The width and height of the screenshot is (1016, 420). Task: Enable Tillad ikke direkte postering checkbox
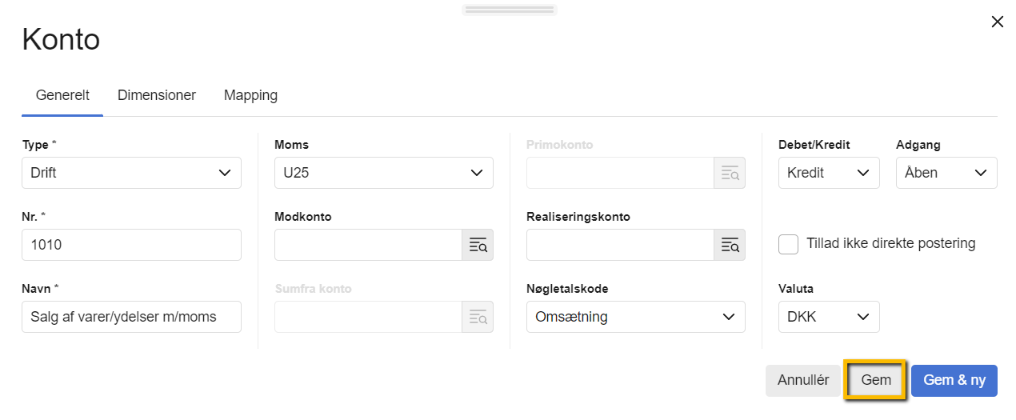click(x=788, y=244)
